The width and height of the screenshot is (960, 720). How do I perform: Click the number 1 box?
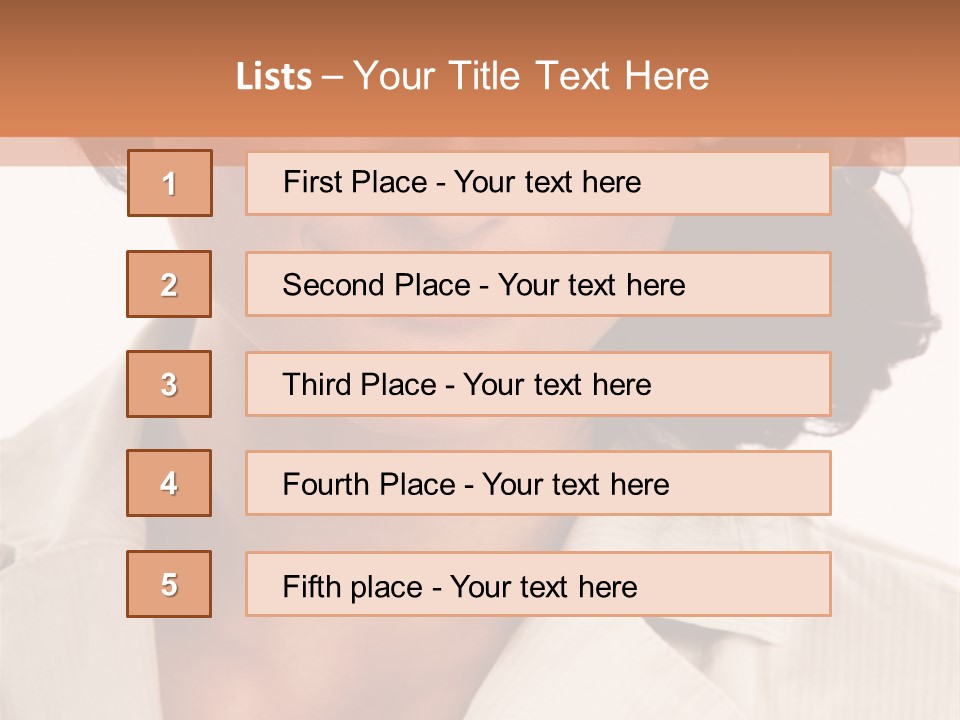coord(170,183)
